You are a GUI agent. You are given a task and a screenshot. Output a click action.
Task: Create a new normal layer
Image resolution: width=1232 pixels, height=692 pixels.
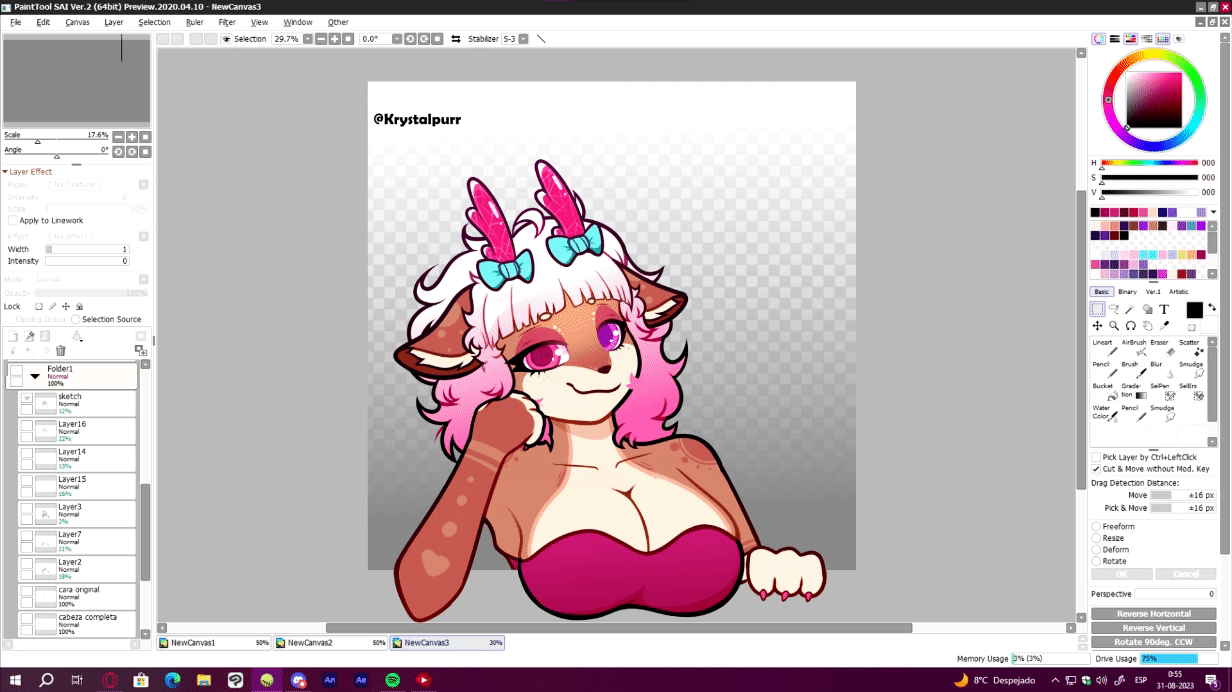tap(13, 337)
